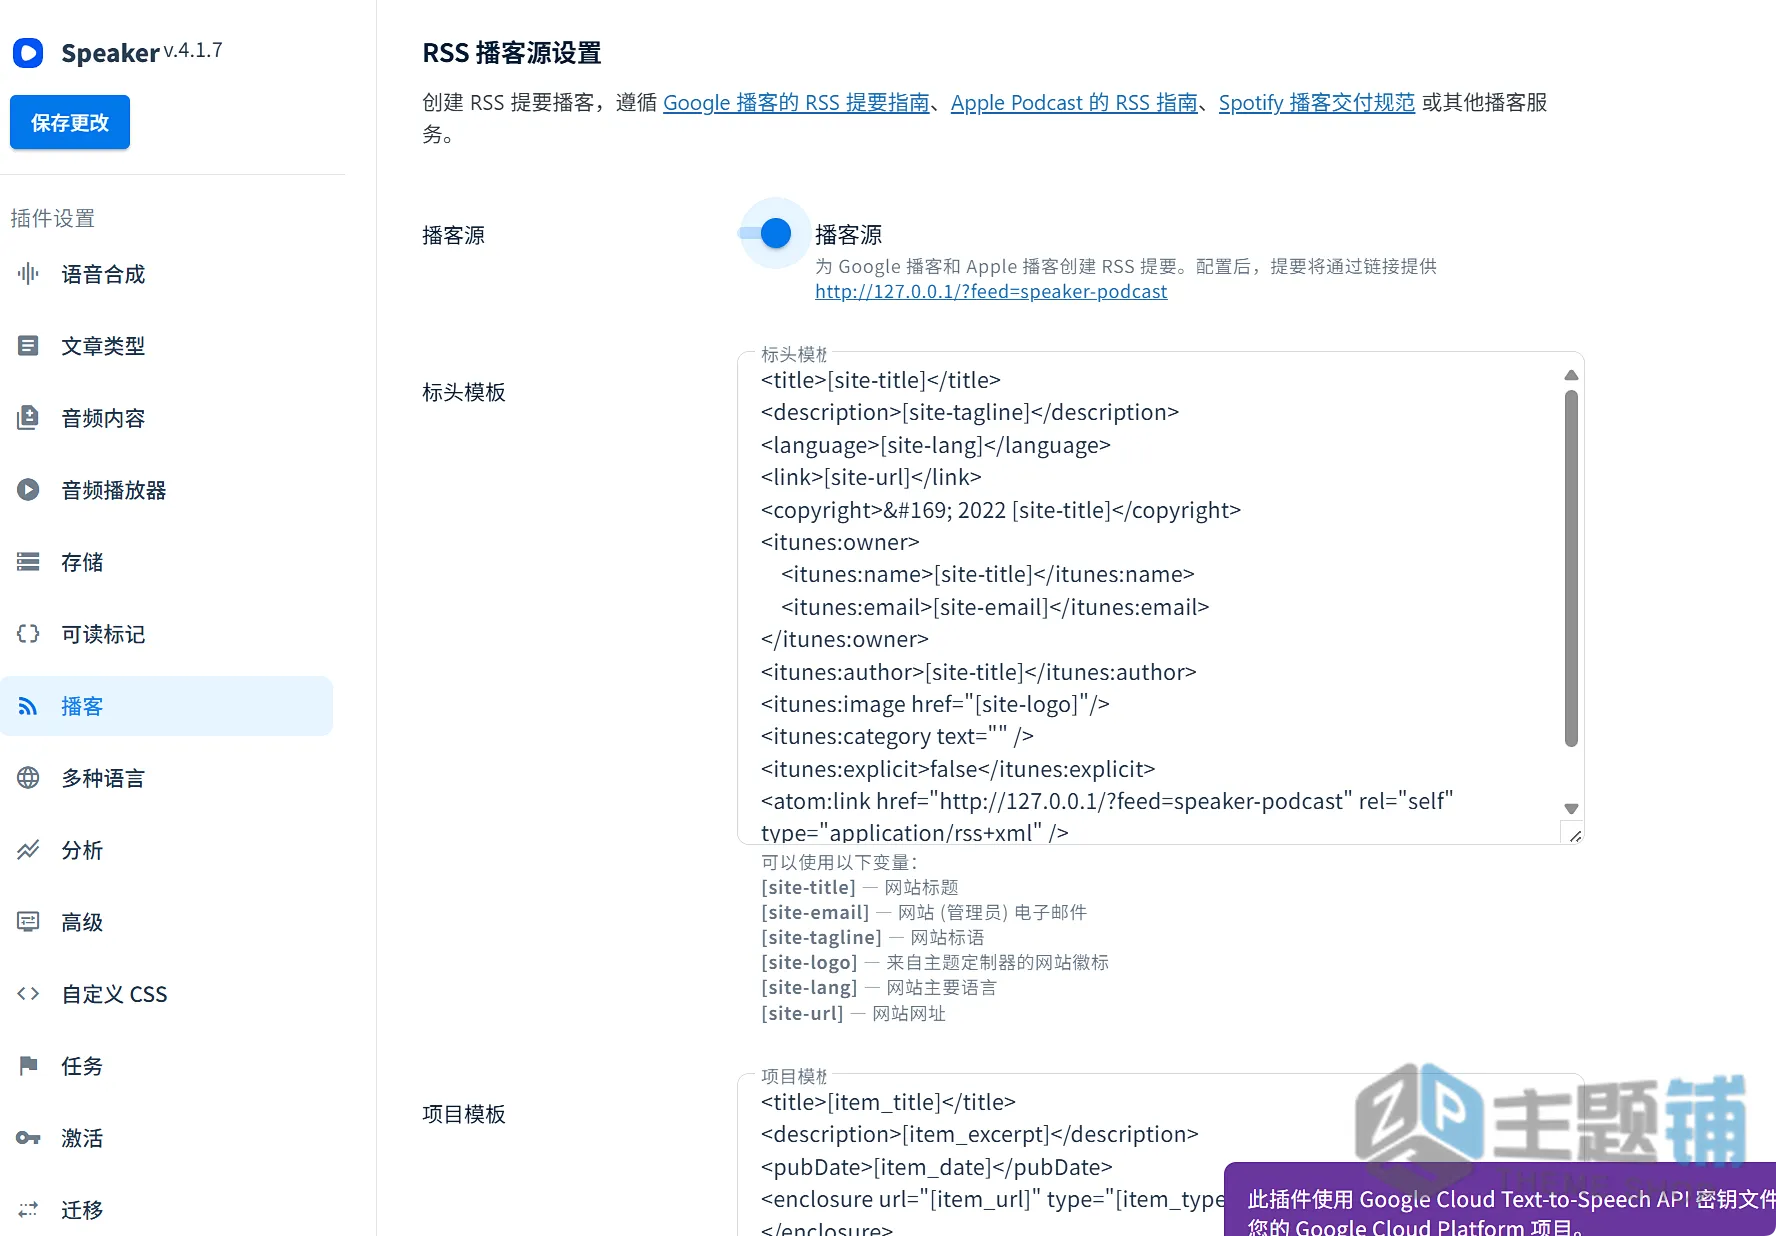Open 自定义 CSS section
Viewport: 1776px width, 1236px height.
coord(166,994)
